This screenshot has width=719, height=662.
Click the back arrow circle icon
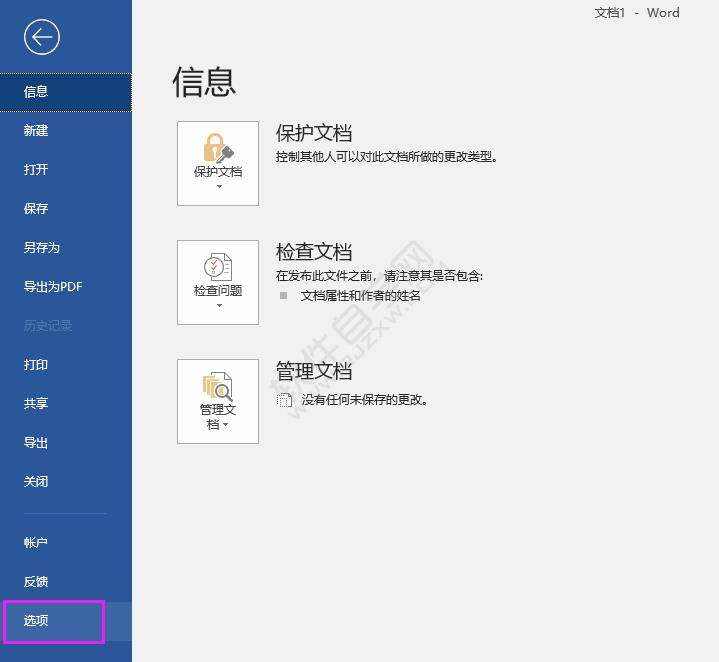42,37
